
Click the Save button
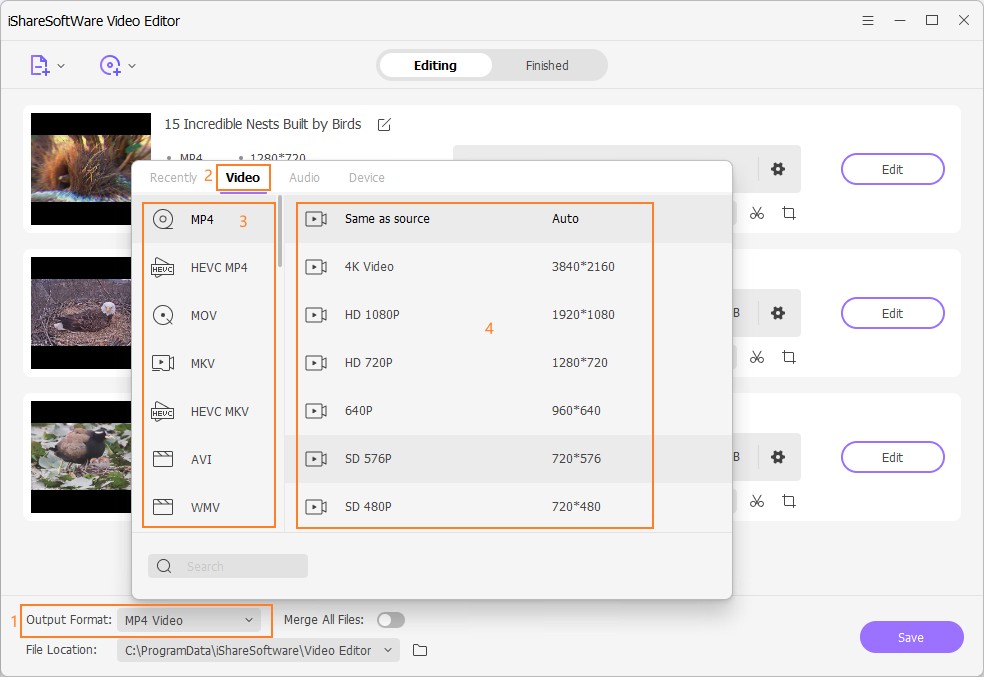coord(911,637)
